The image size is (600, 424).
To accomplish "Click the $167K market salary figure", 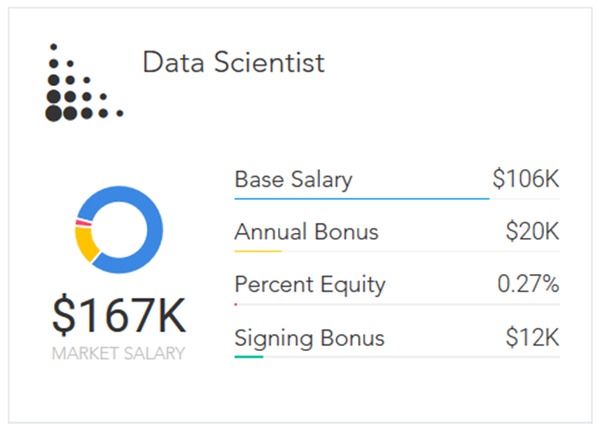I will tap(119, 315).
